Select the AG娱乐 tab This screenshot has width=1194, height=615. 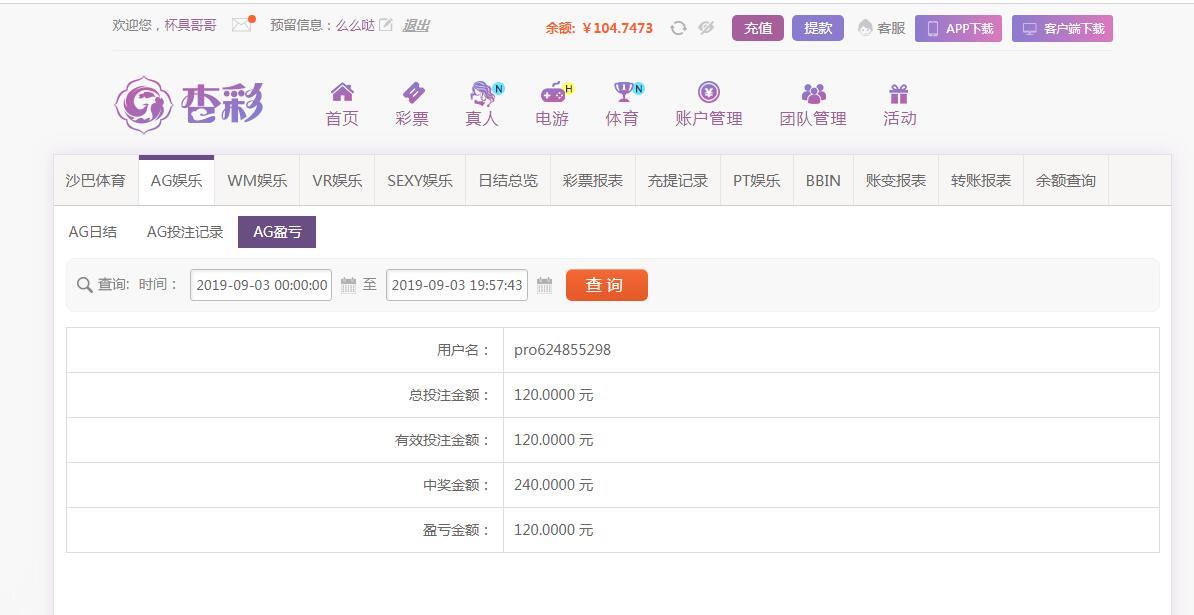(177, 180)
